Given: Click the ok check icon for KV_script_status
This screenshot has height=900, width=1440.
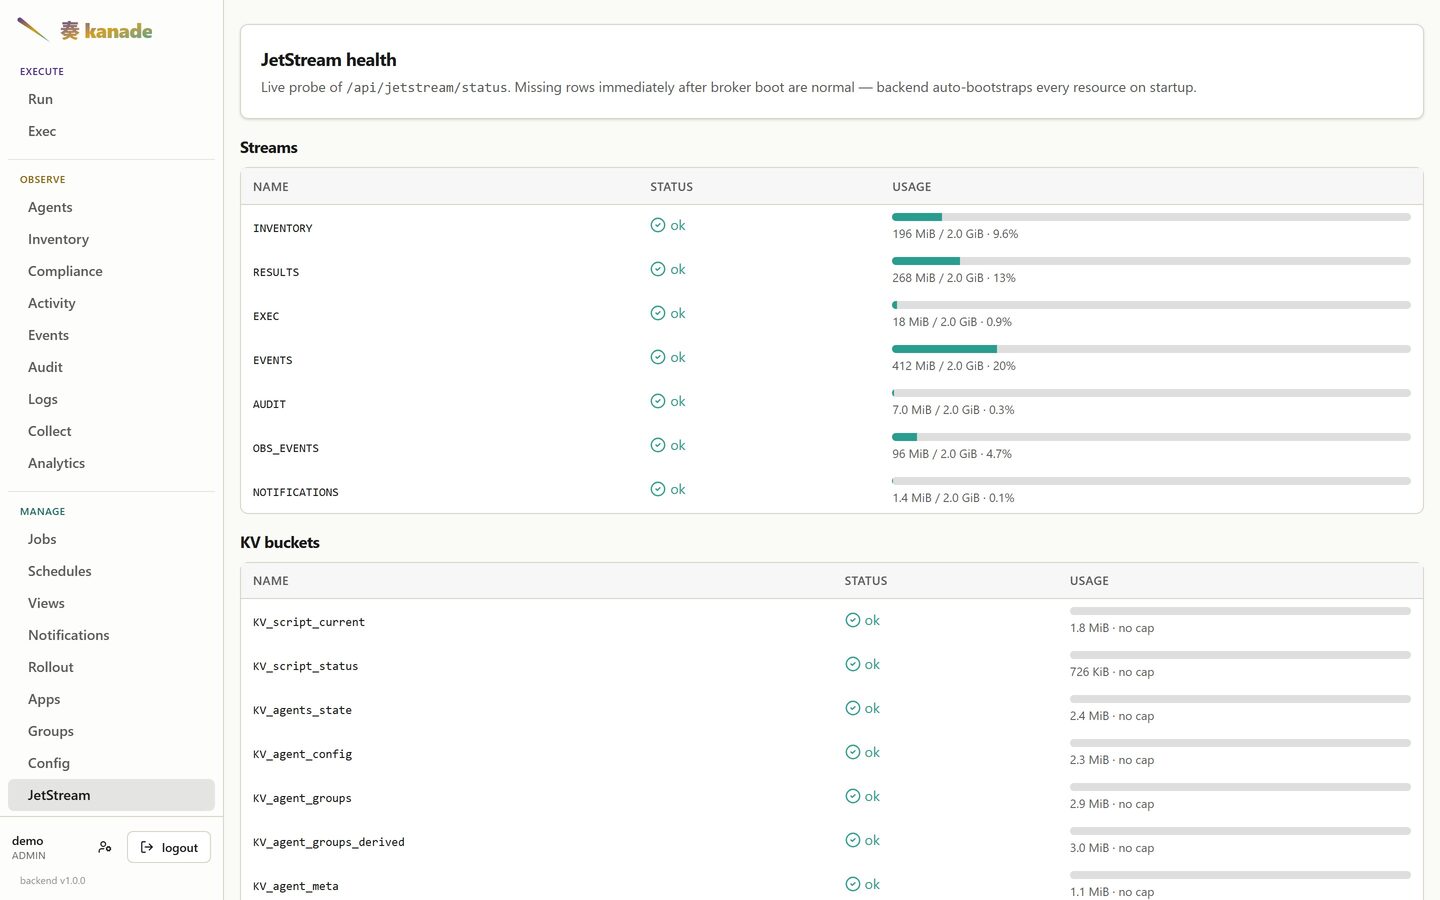Looking at the screenshot, I should [853, 664].
